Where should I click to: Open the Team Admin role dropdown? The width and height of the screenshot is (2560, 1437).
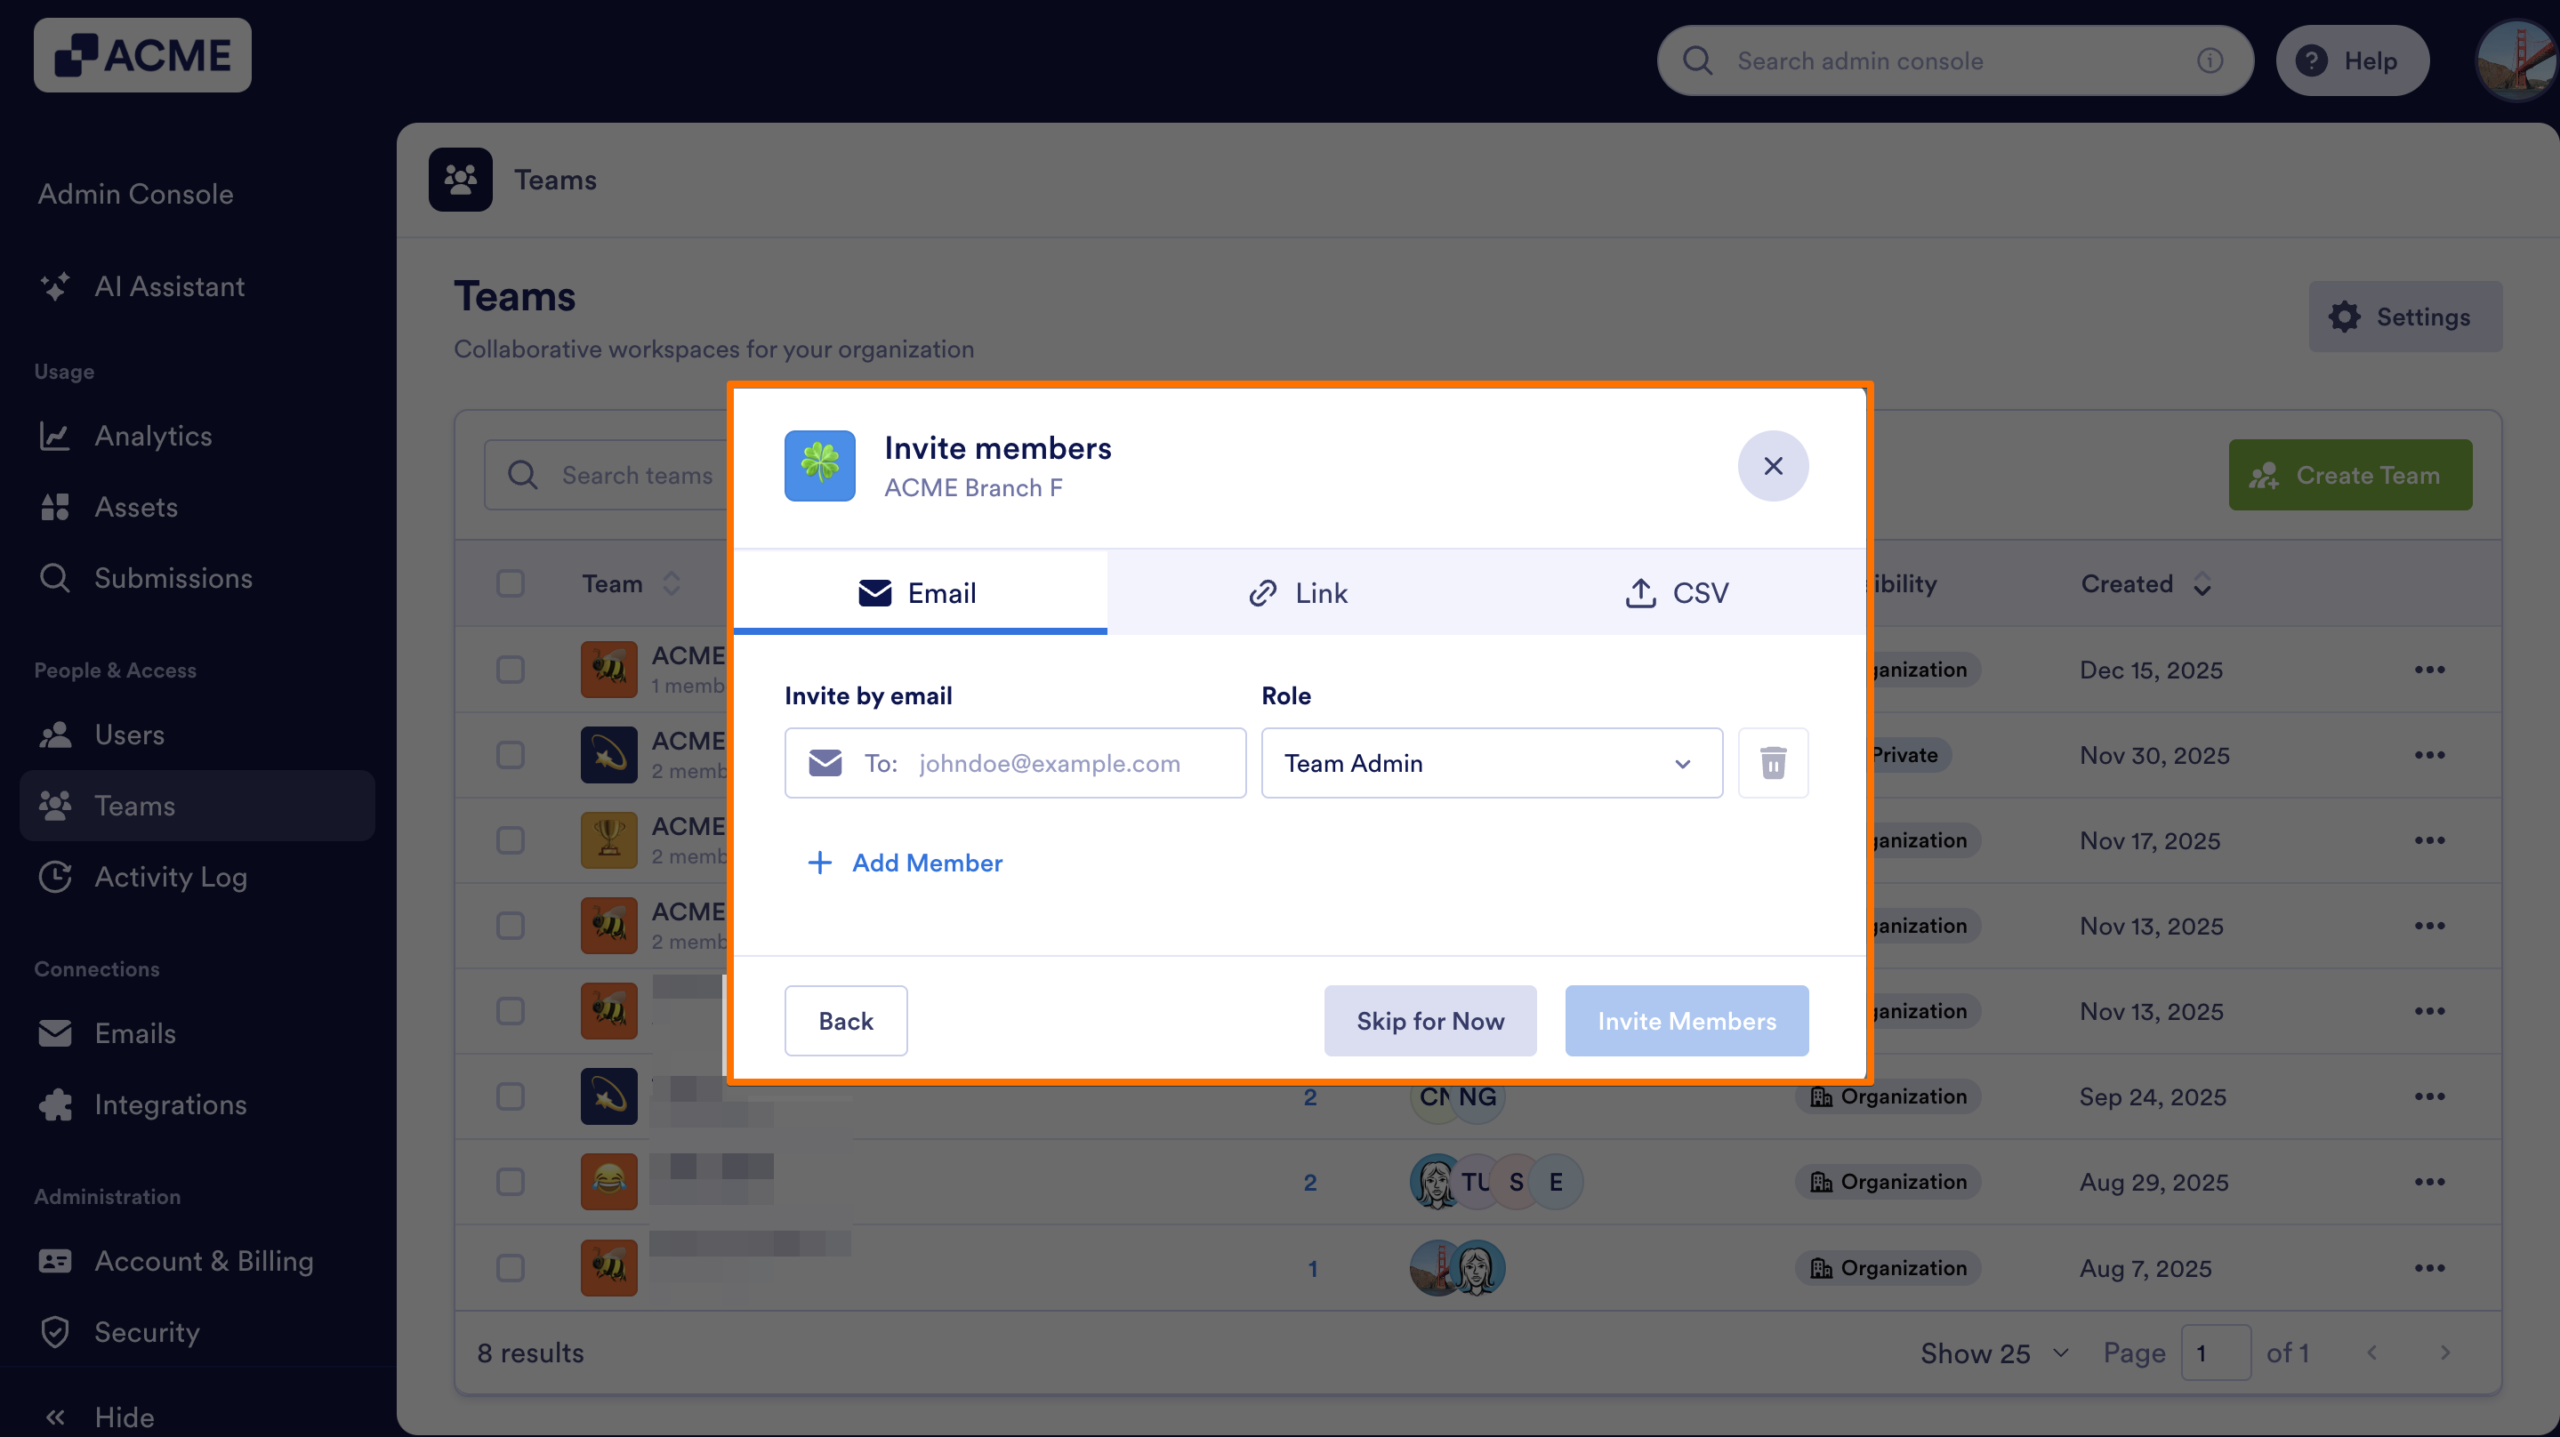(x=1491, y=763)
